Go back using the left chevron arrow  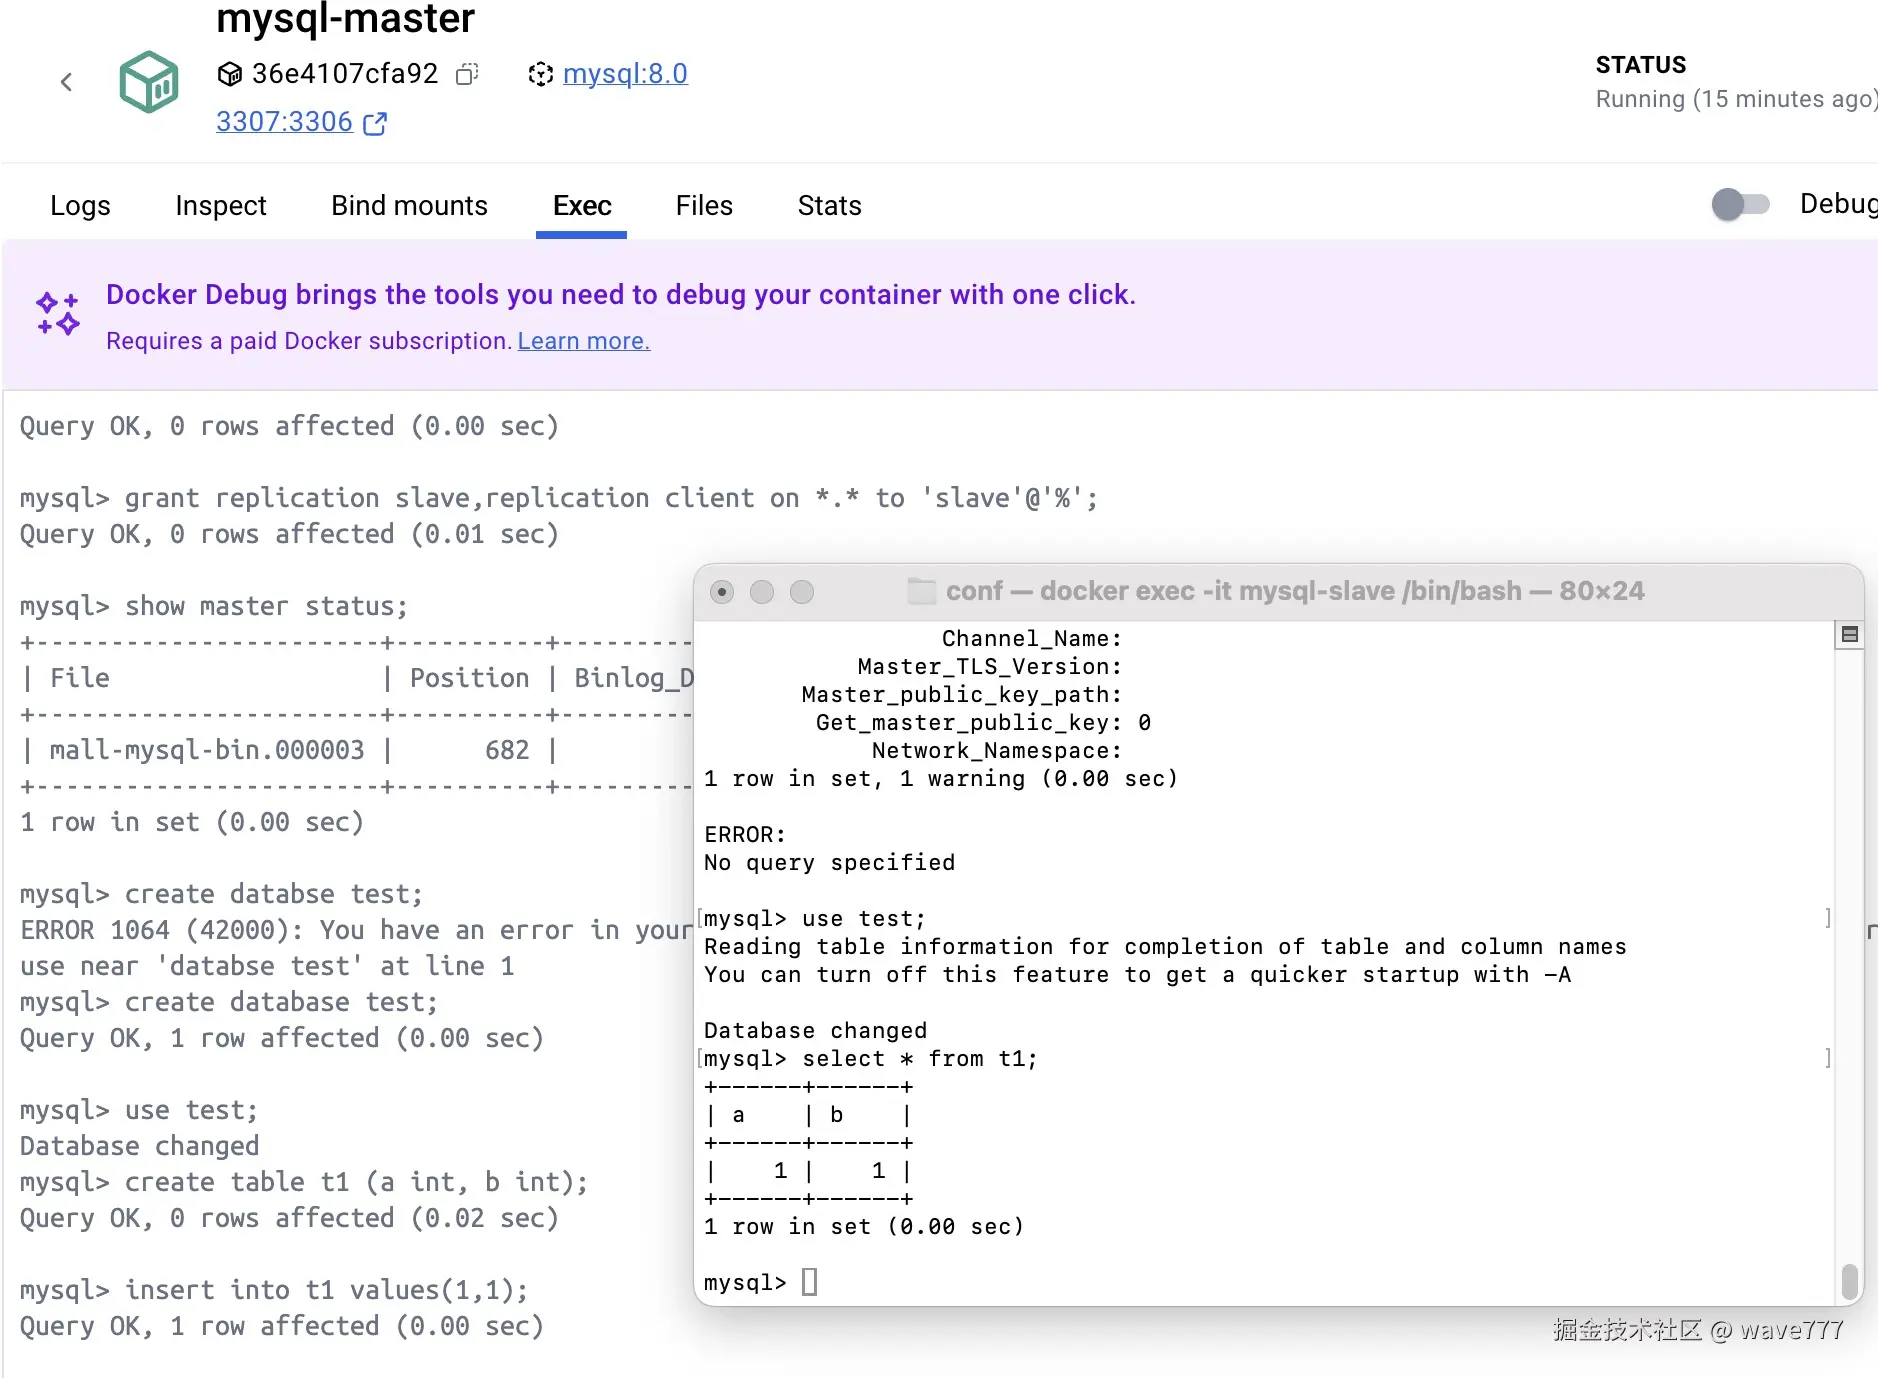[67, 82]
